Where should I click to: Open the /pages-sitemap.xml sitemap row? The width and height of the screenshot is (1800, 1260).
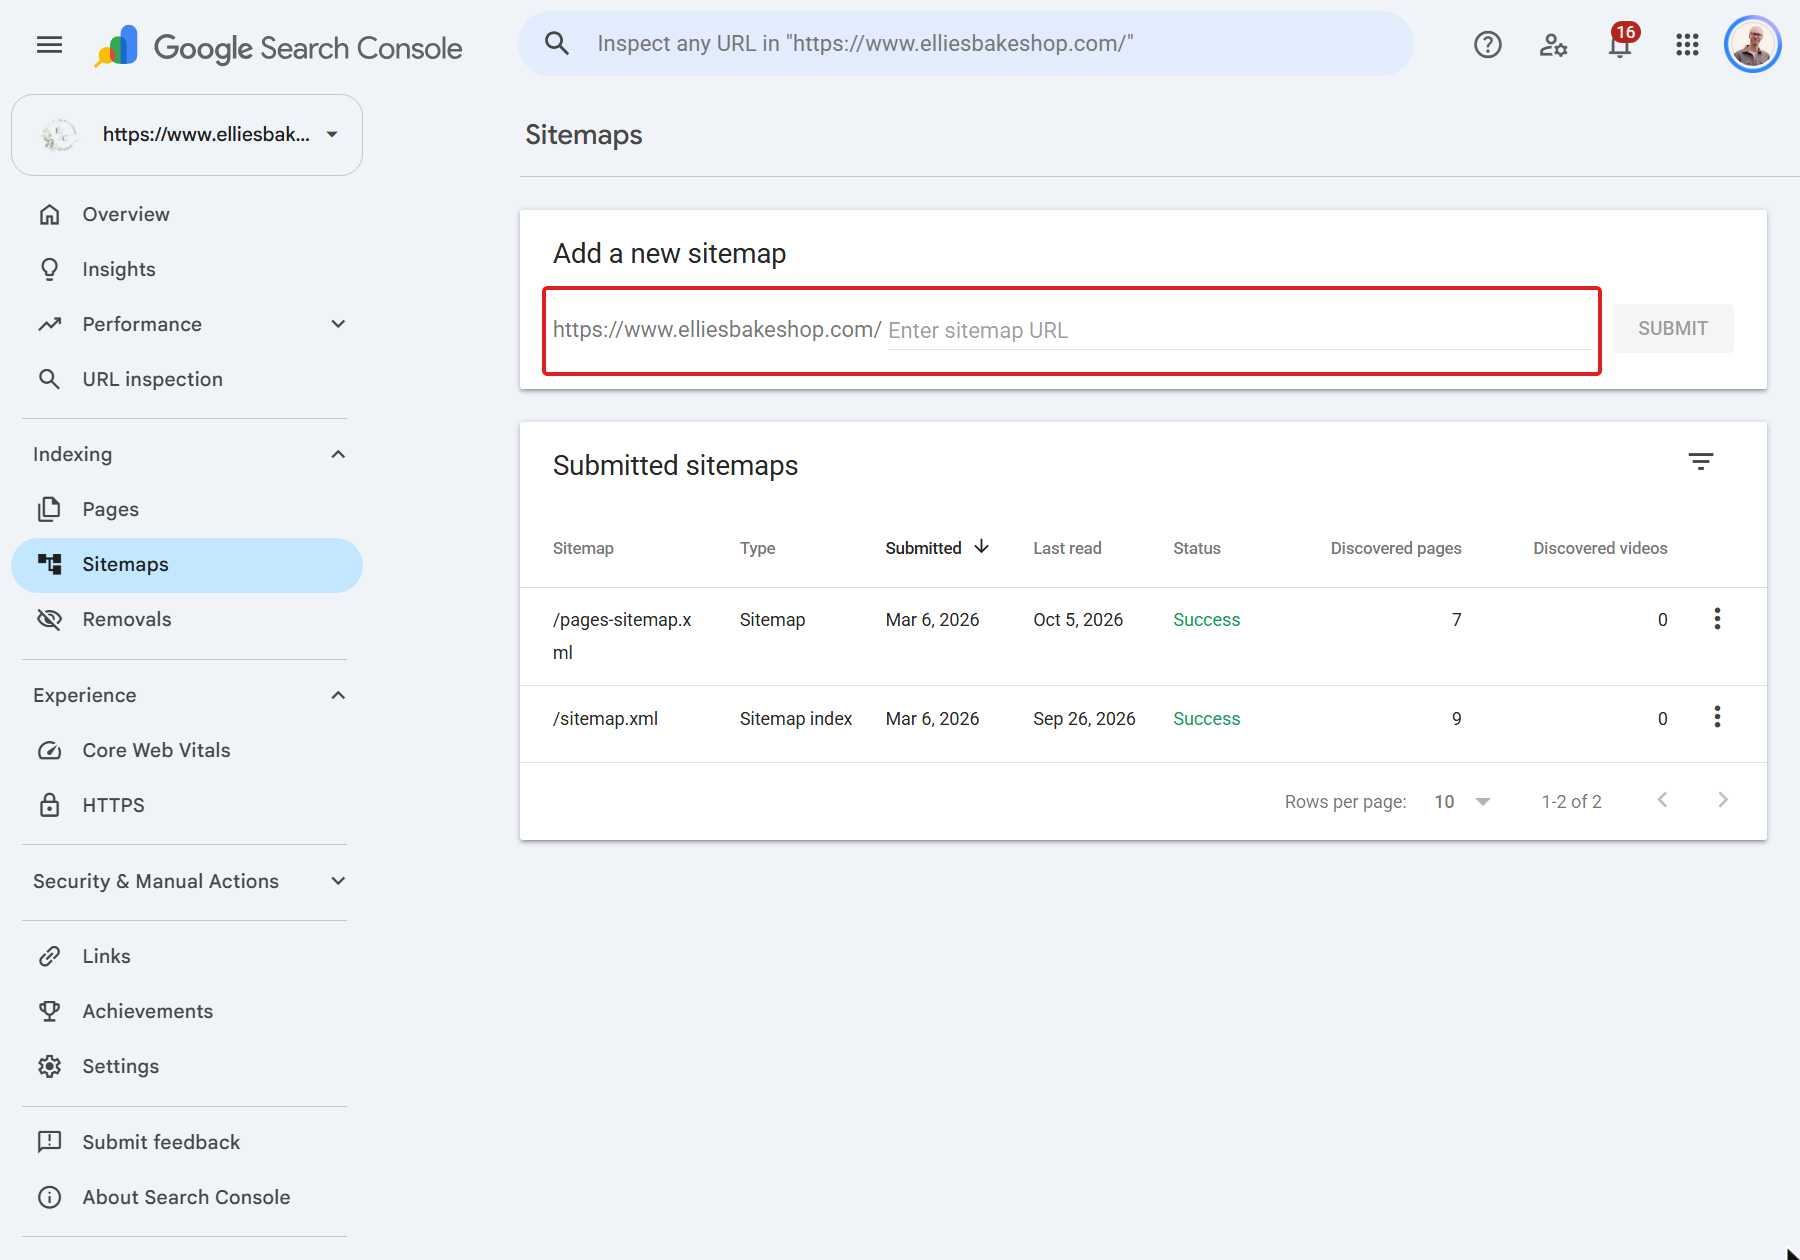[x=1143, y=636]
